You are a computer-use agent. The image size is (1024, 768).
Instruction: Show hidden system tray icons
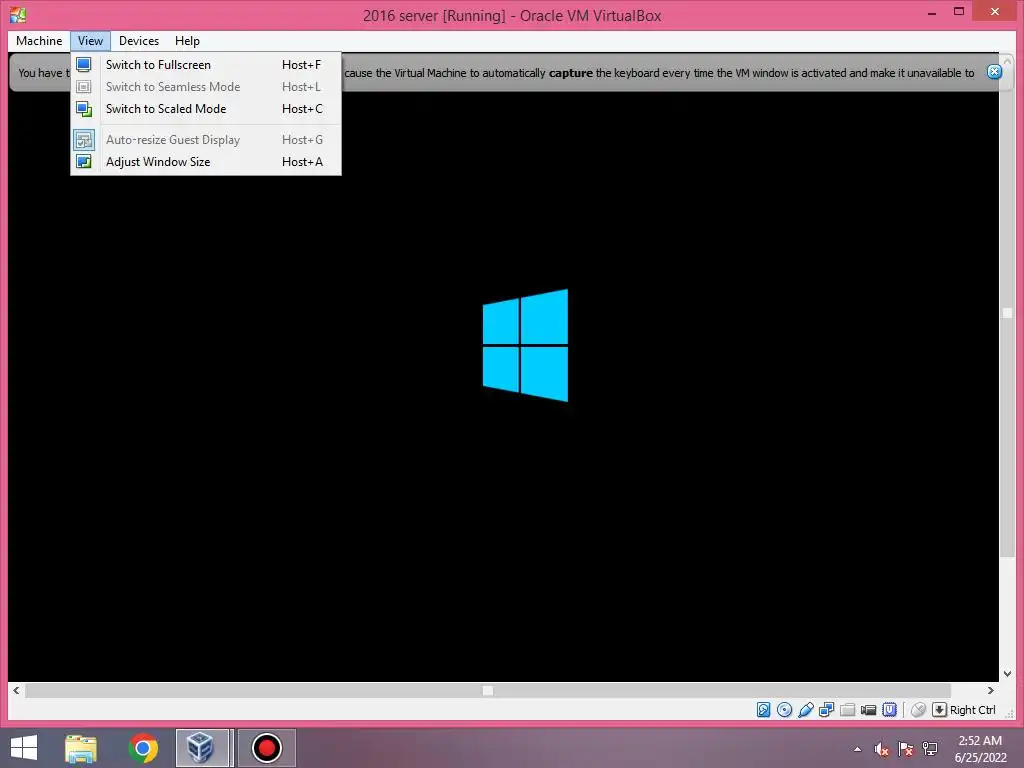click(857, 749)
